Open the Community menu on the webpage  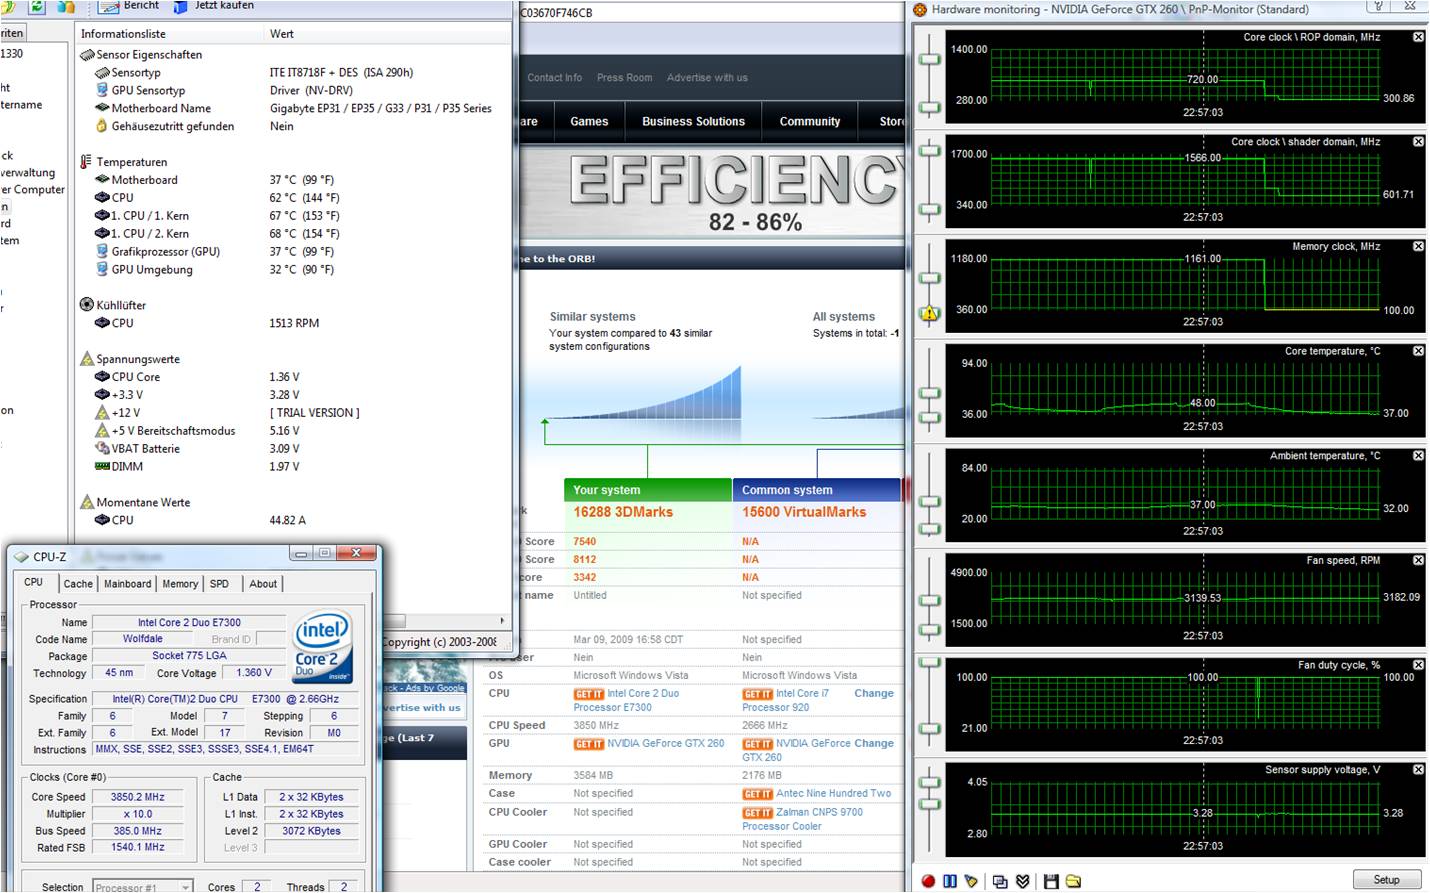pyautogui.click(x=810, y=121)
